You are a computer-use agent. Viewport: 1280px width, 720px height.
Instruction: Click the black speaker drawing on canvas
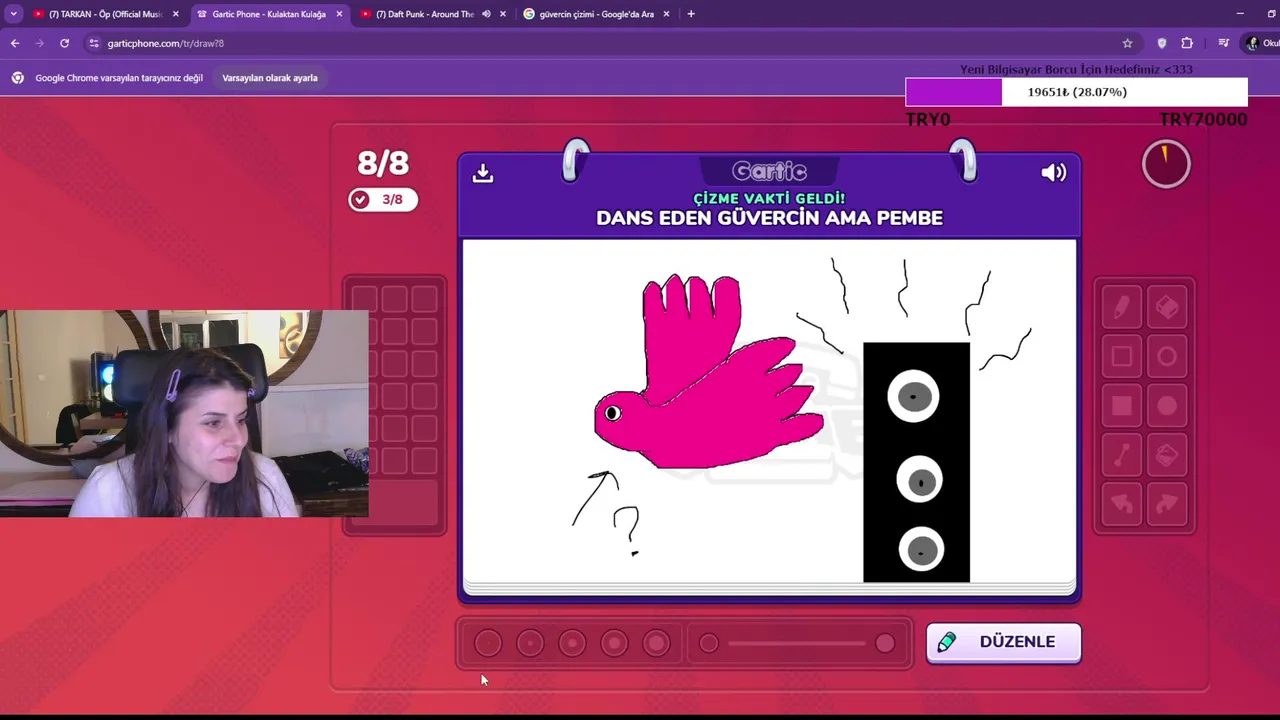[916, 462]
